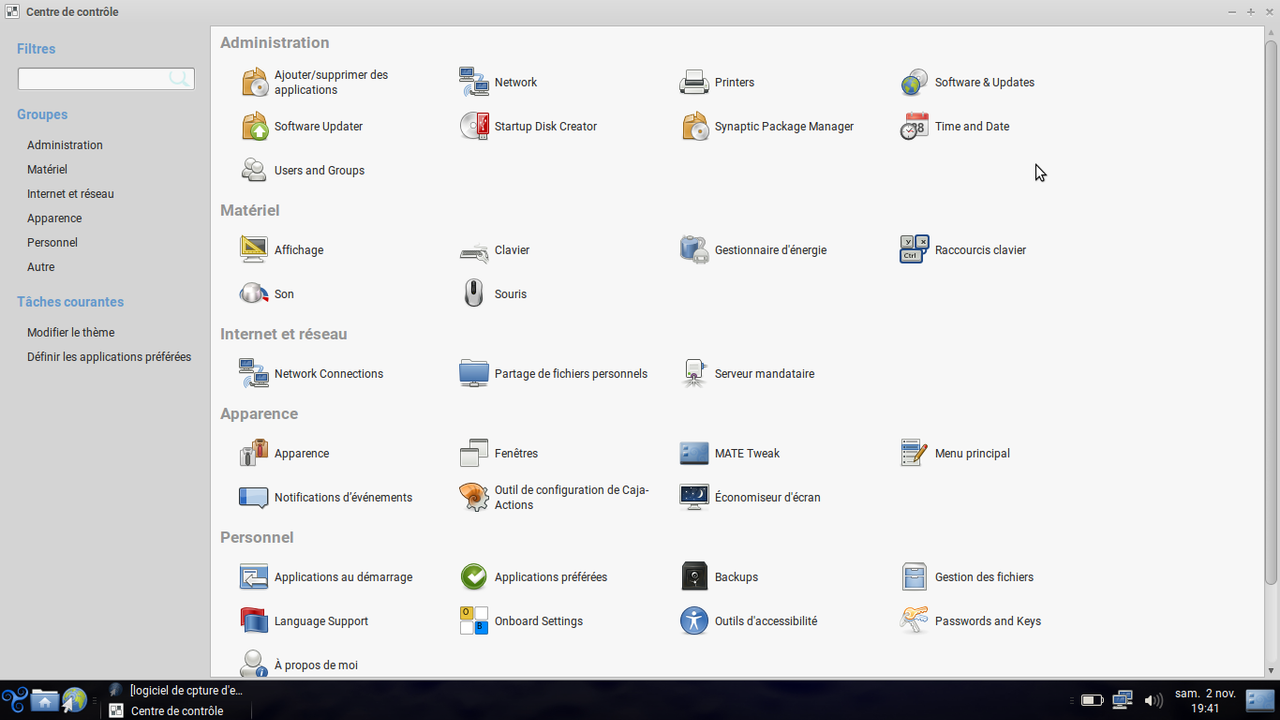
Task: Open Économiseur d'écran settings
Action: (x=750, y=498)
